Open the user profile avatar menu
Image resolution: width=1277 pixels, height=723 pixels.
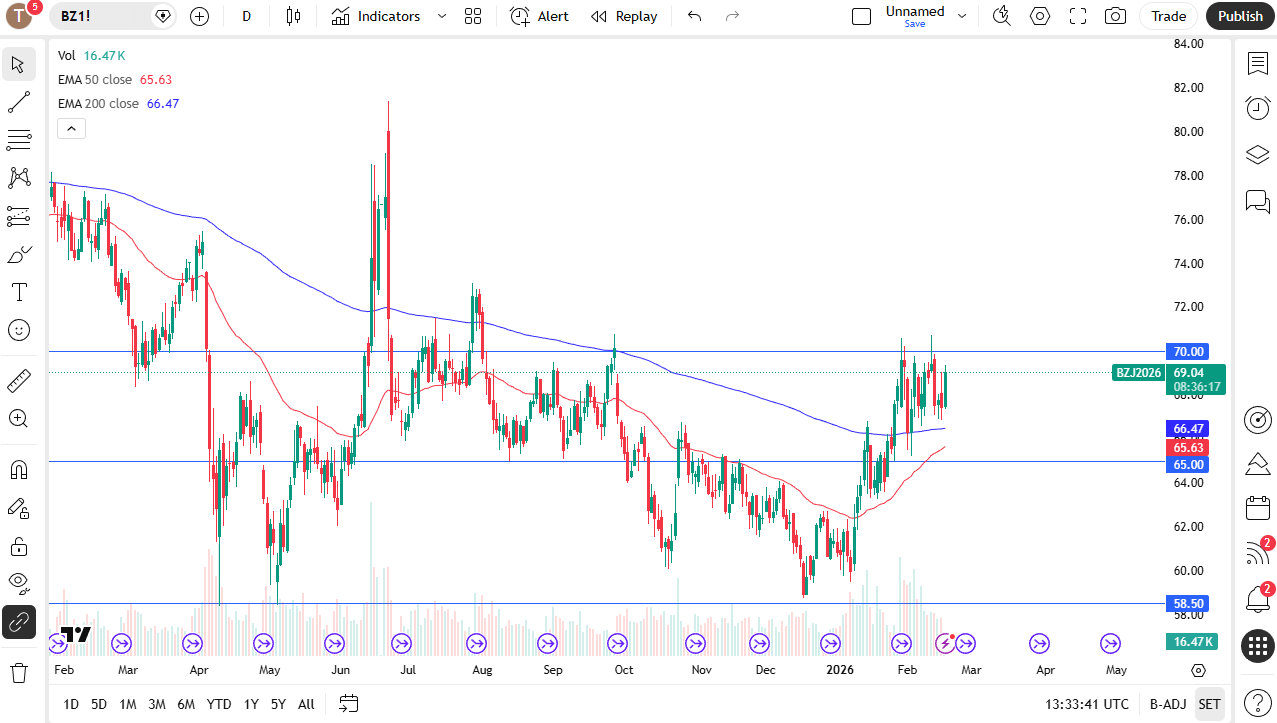pos(19,16)
